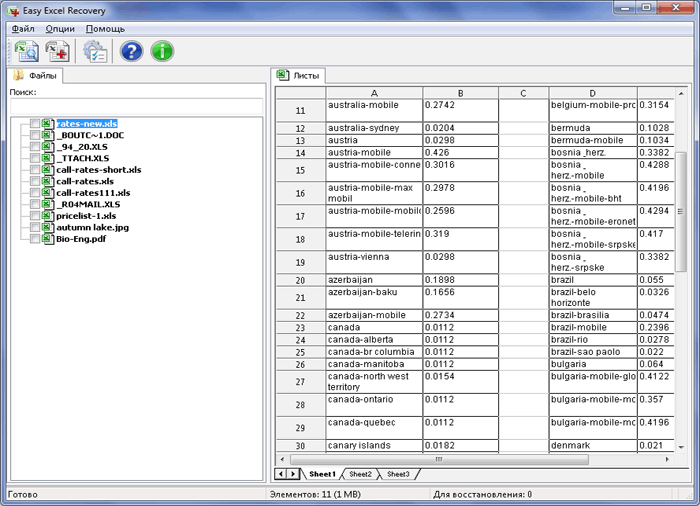Select column B header
Viewport: 700px width, 506px height.
click(x=460, y=93)
